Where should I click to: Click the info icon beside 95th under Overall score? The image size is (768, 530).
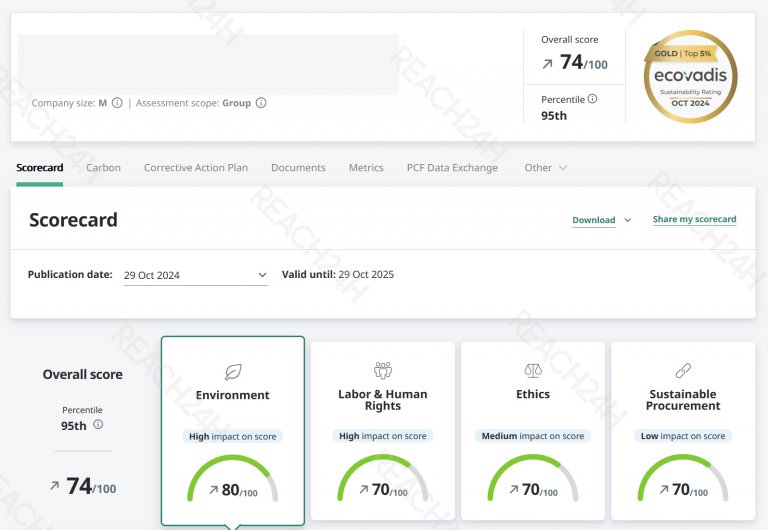[98, 424]
